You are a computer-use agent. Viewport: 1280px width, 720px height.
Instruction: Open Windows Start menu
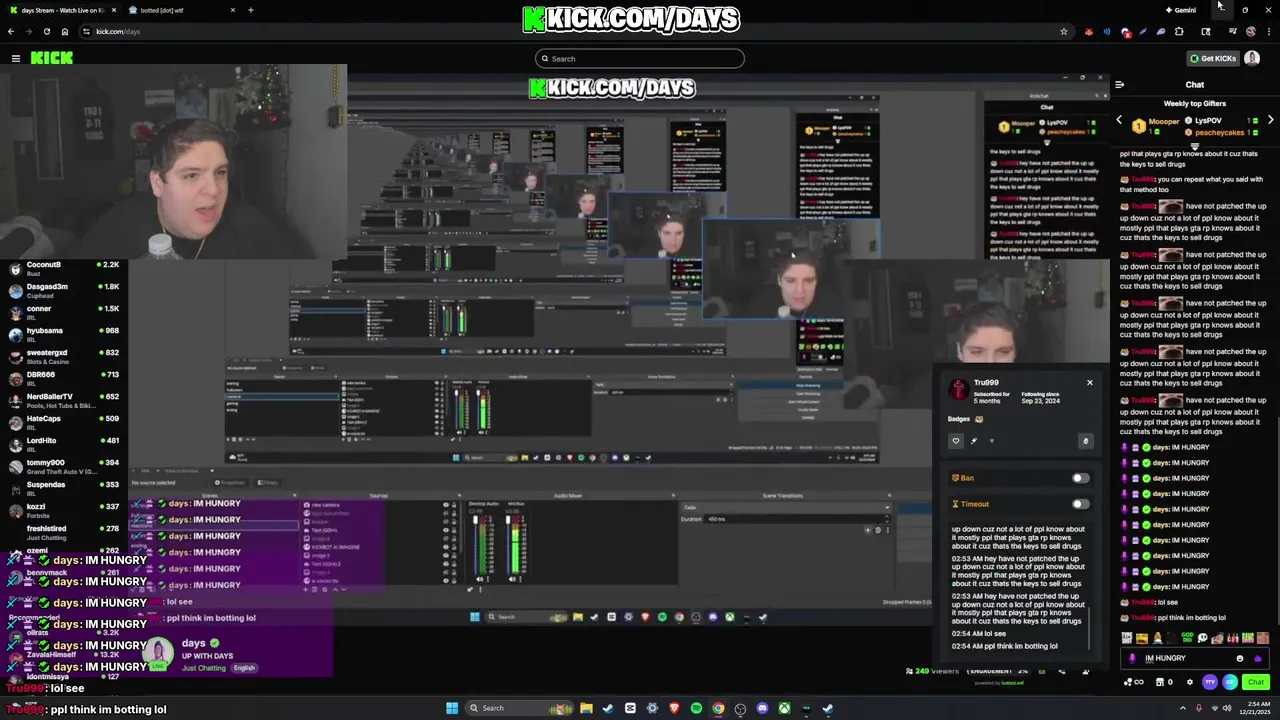[x=452, y=708]
